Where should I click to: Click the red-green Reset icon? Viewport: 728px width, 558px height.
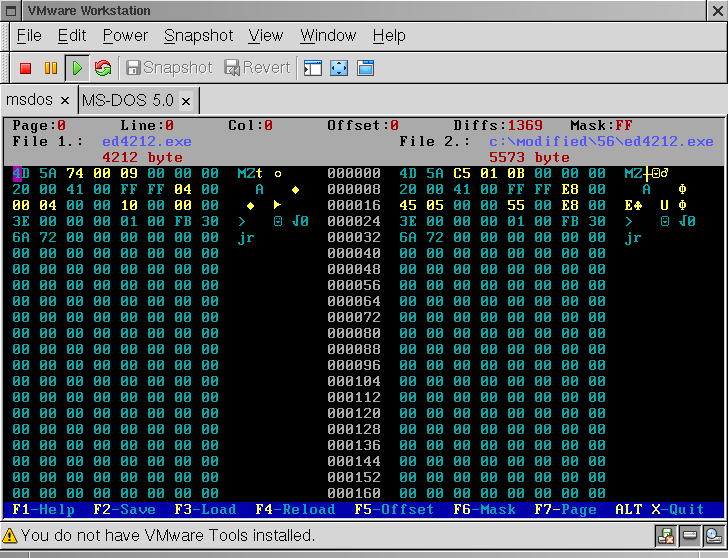tap(103, 68)
